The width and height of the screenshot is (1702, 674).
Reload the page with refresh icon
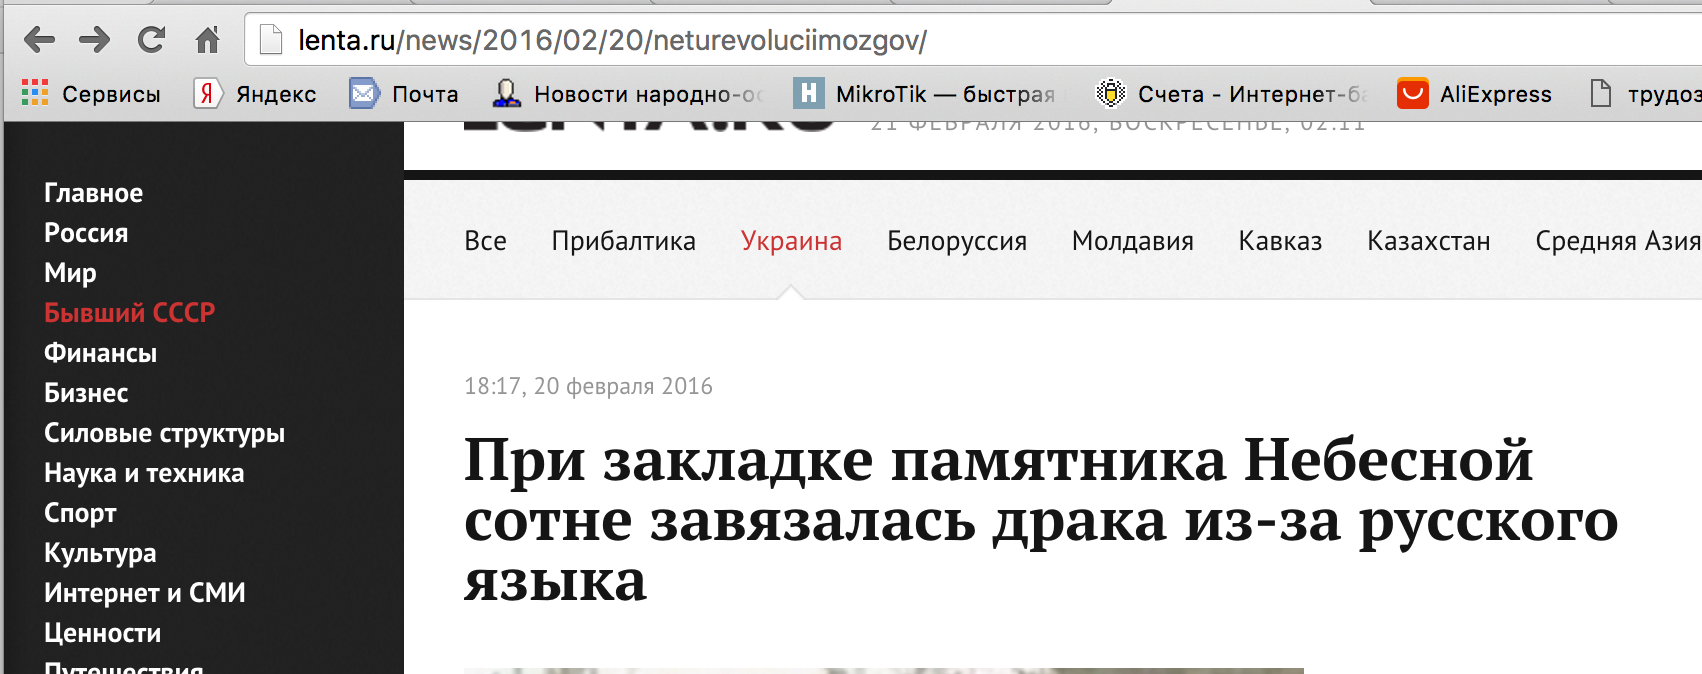click(x=151, y=40)
